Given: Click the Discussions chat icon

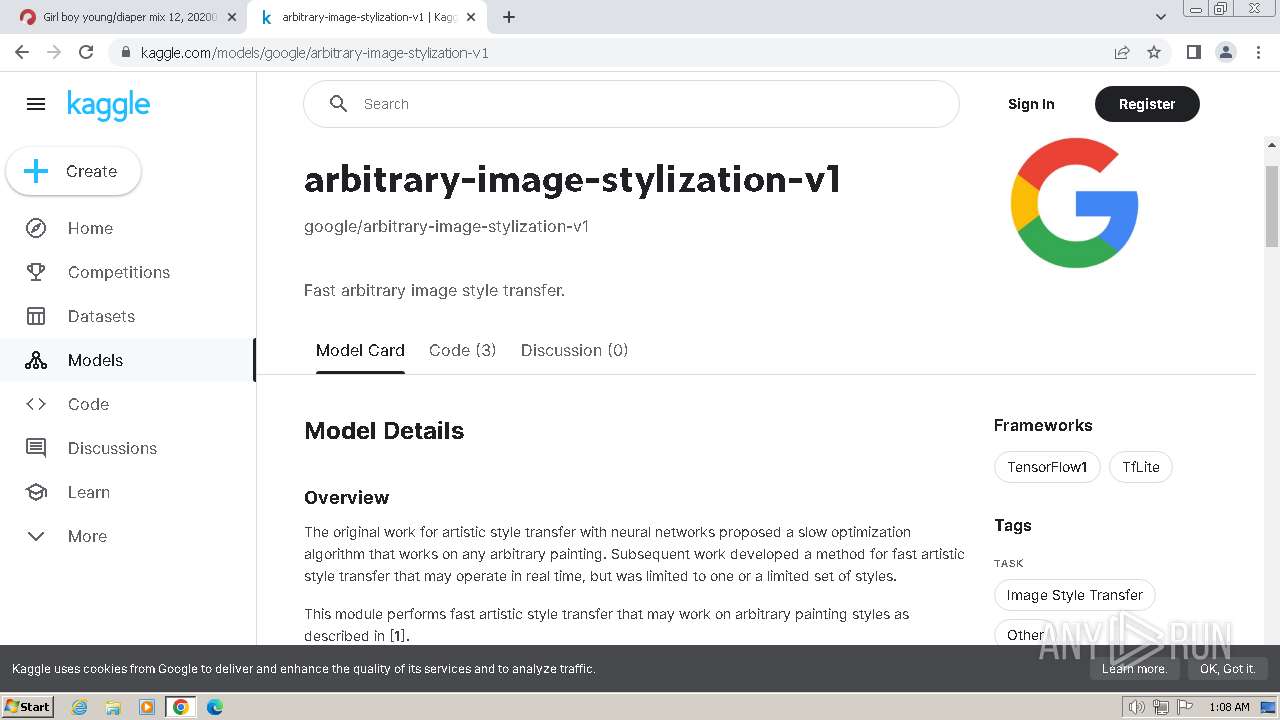Looking at the screenshot, I should coord(36,448).
